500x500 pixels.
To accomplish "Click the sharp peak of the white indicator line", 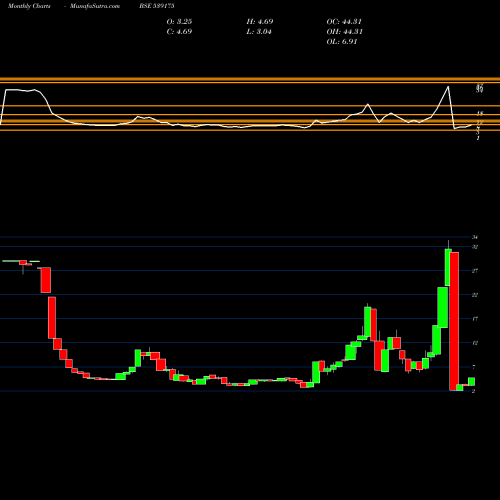I will coord(448,87).
